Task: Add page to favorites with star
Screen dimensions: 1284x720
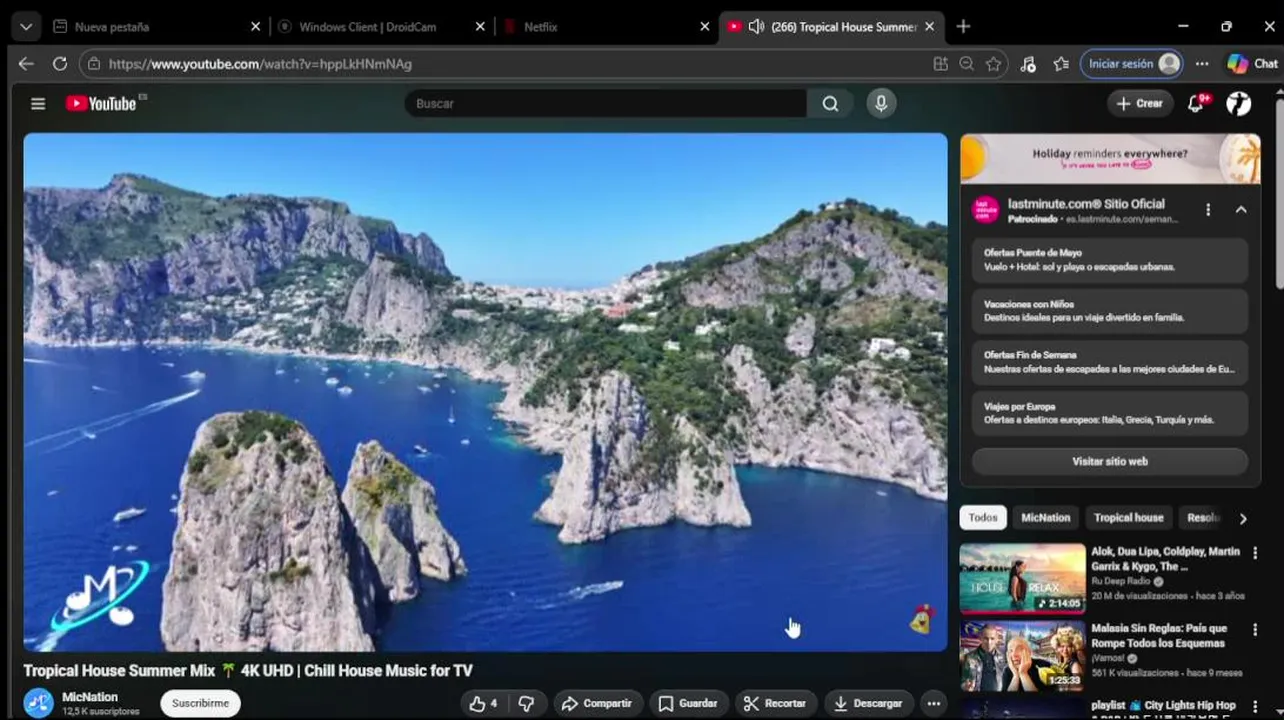Action: (993, 63)
